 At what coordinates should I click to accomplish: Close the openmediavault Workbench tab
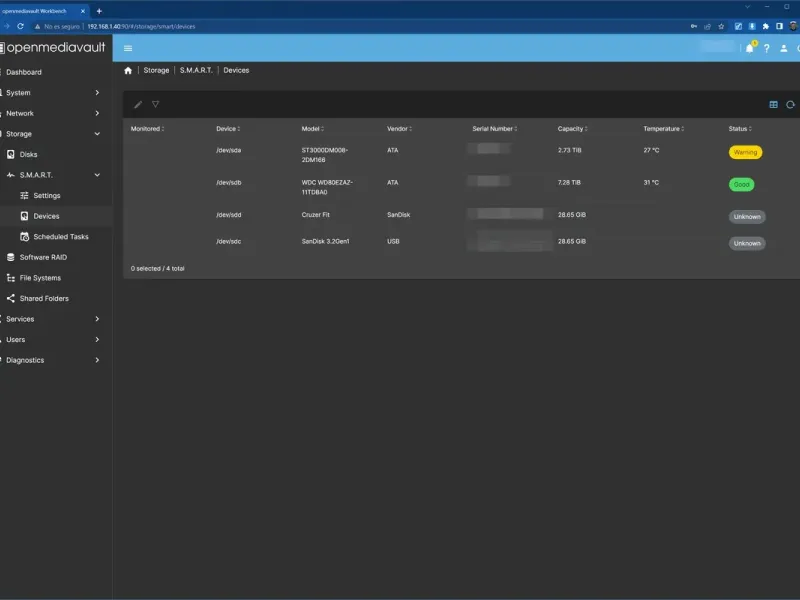point(83,11)
